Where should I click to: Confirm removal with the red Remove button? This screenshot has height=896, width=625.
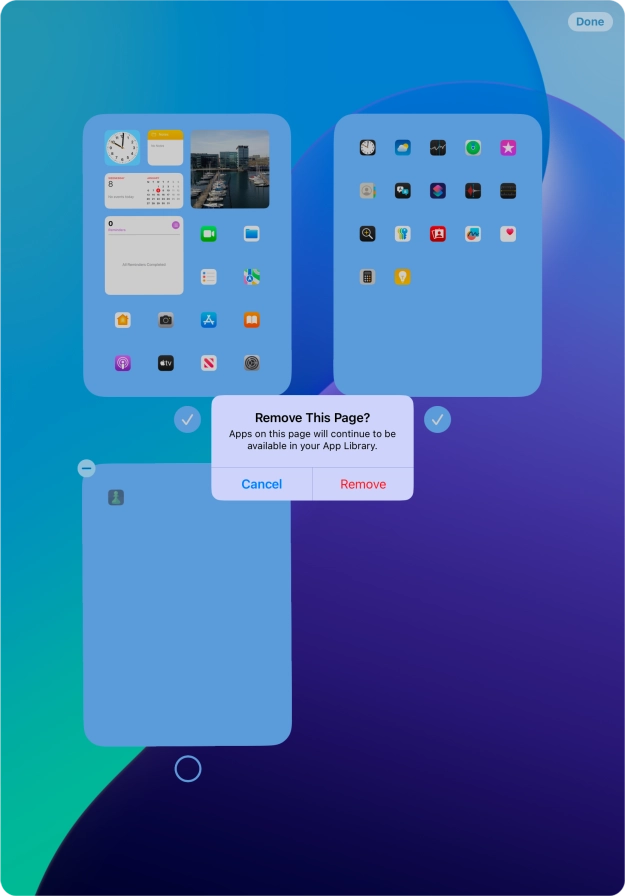(x=363, y=484)
